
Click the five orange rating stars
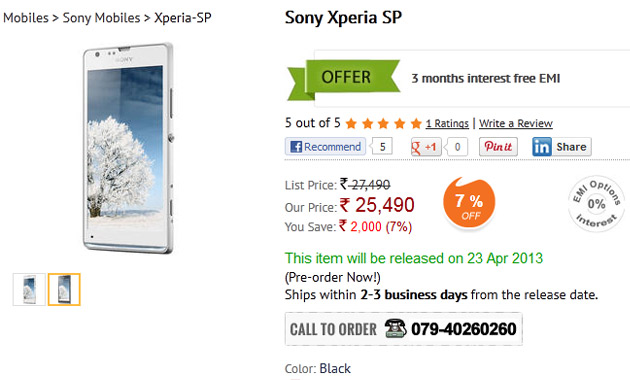pyautogui.click(x=383, y=123)
